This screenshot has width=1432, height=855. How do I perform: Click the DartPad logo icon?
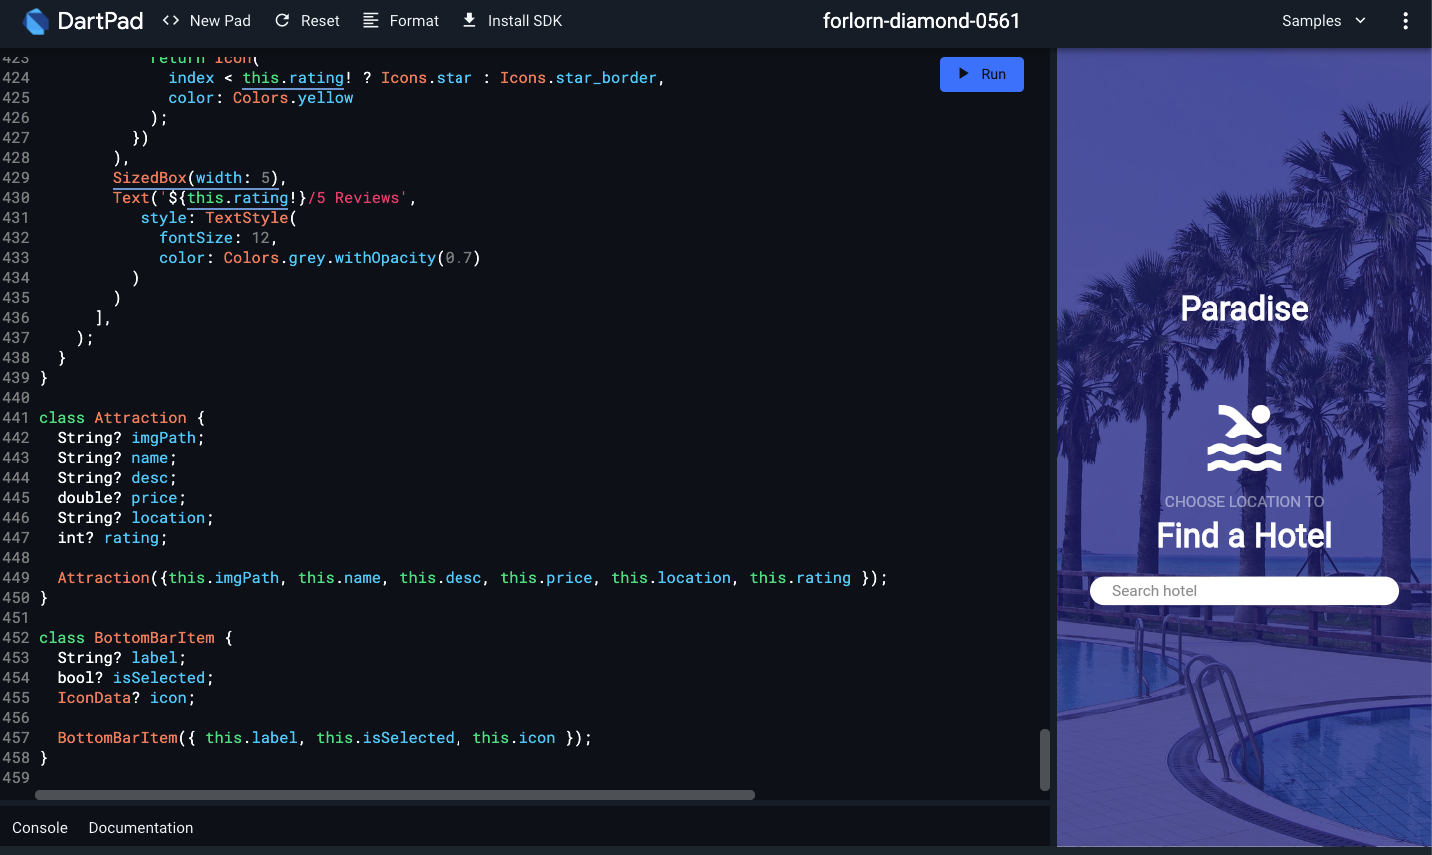[35, 21]
